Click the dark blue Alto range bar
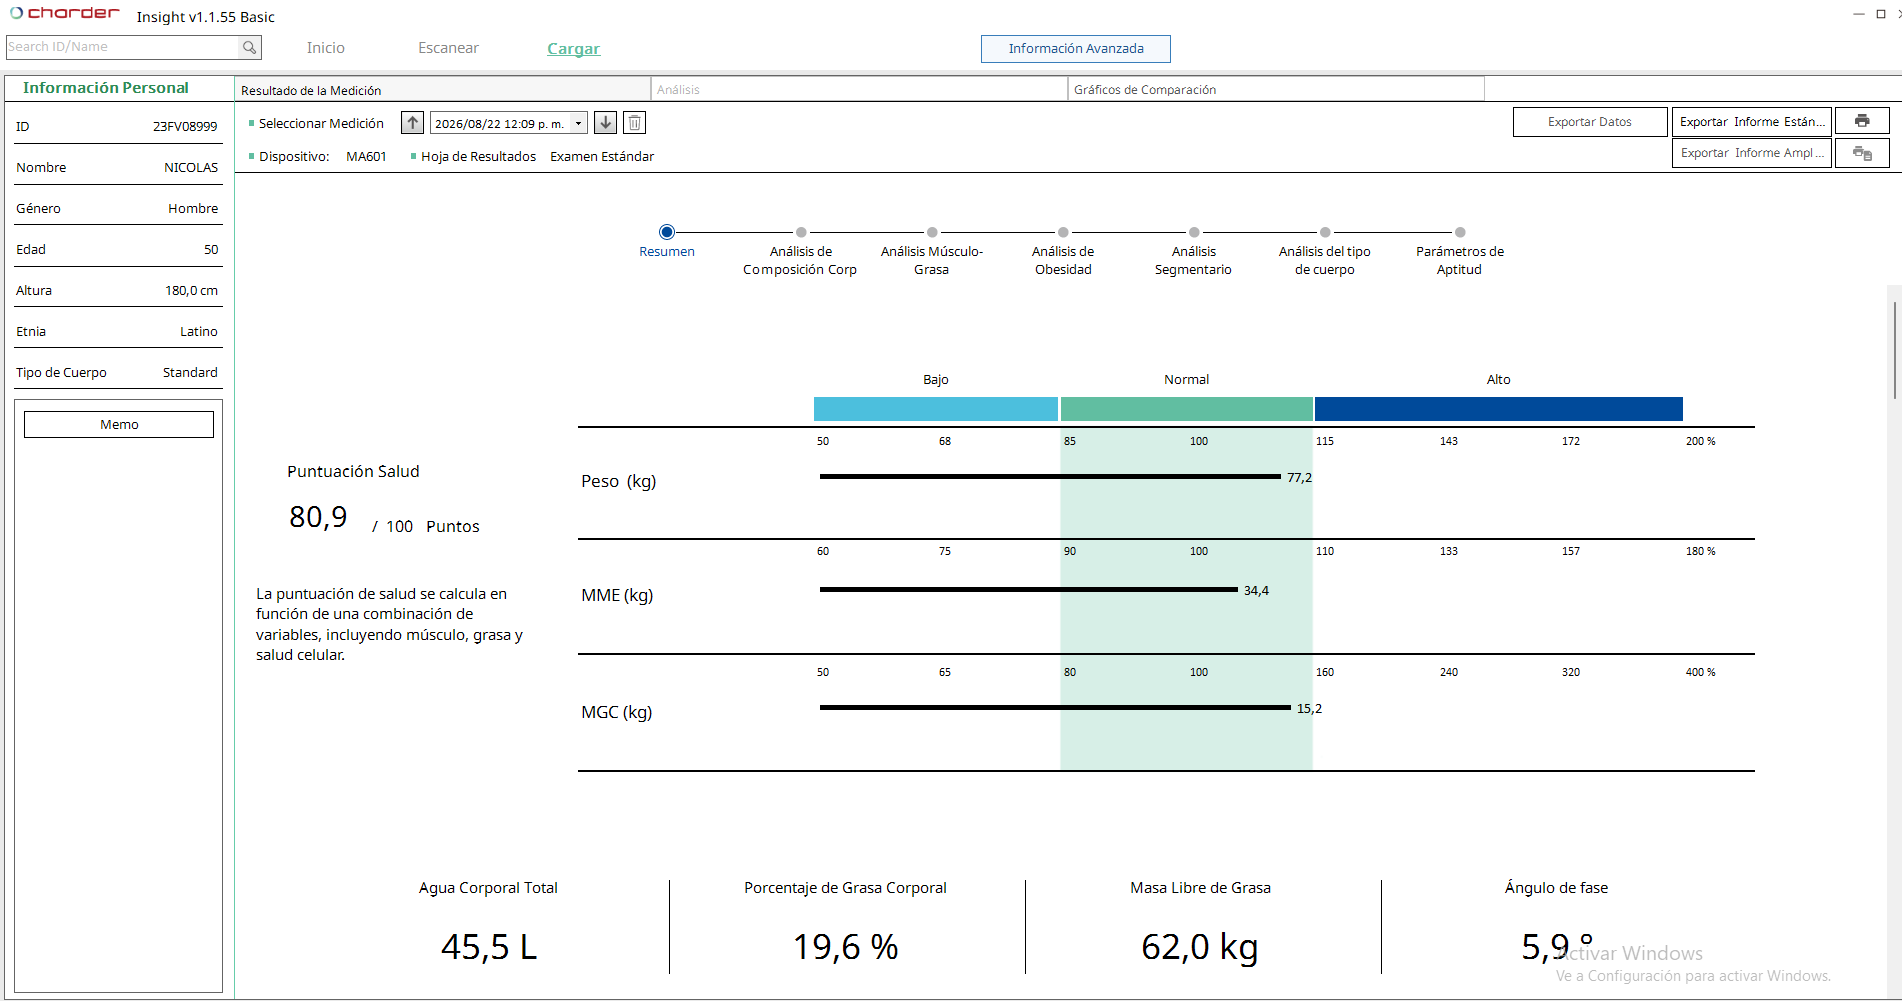 pyautogui.click(x=1498, y=409)
